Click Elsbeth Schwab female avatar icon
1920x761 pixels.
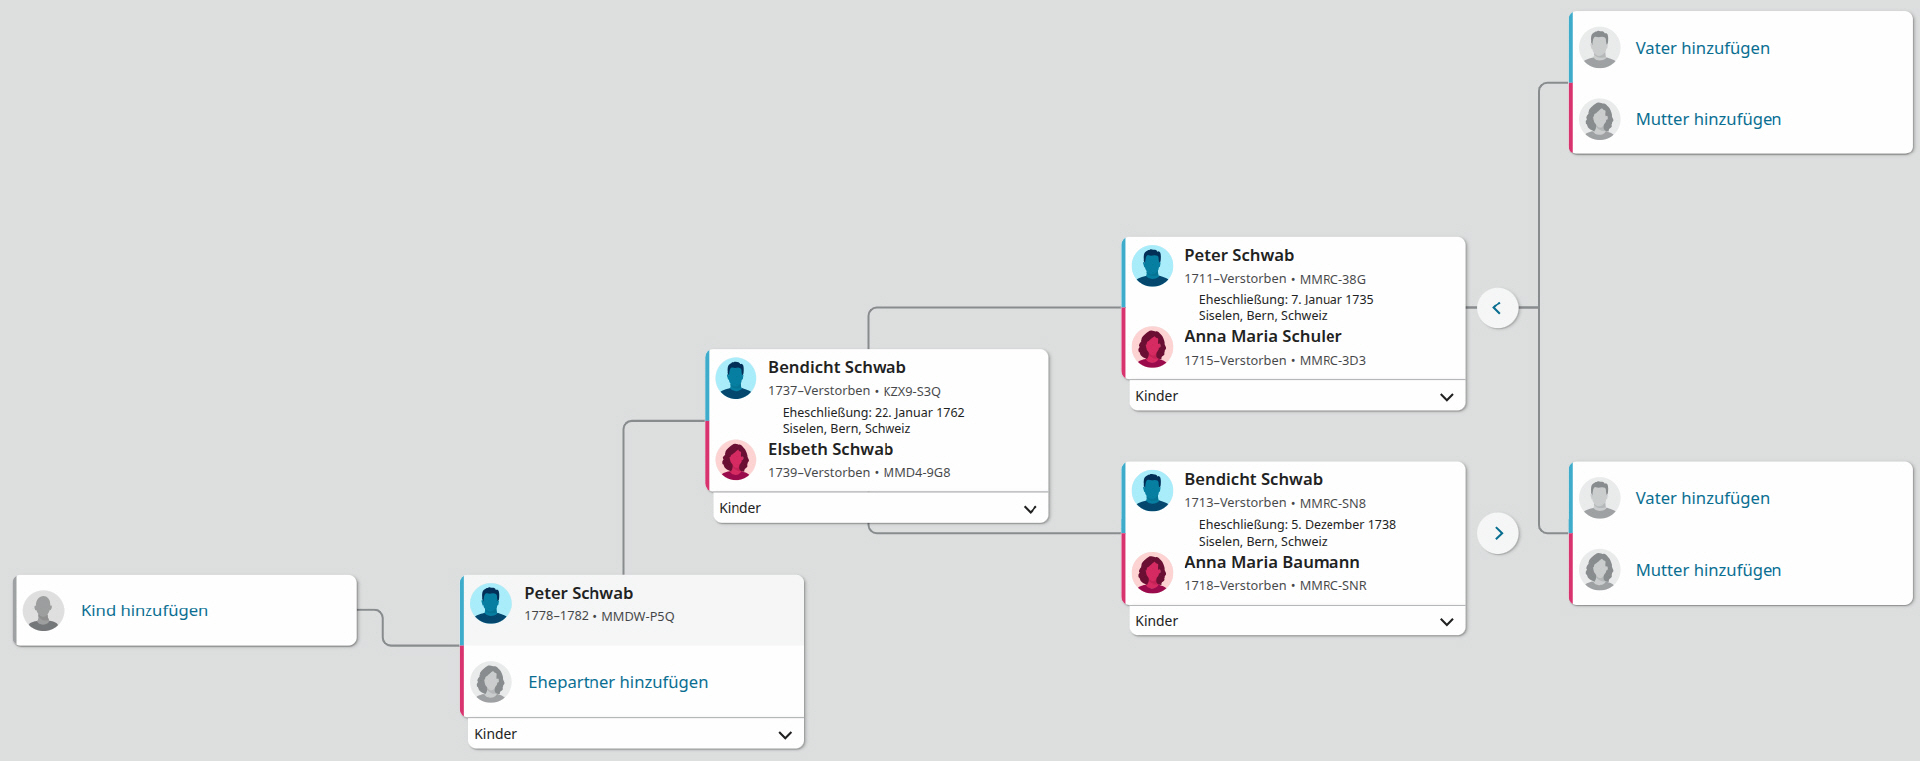736,460
